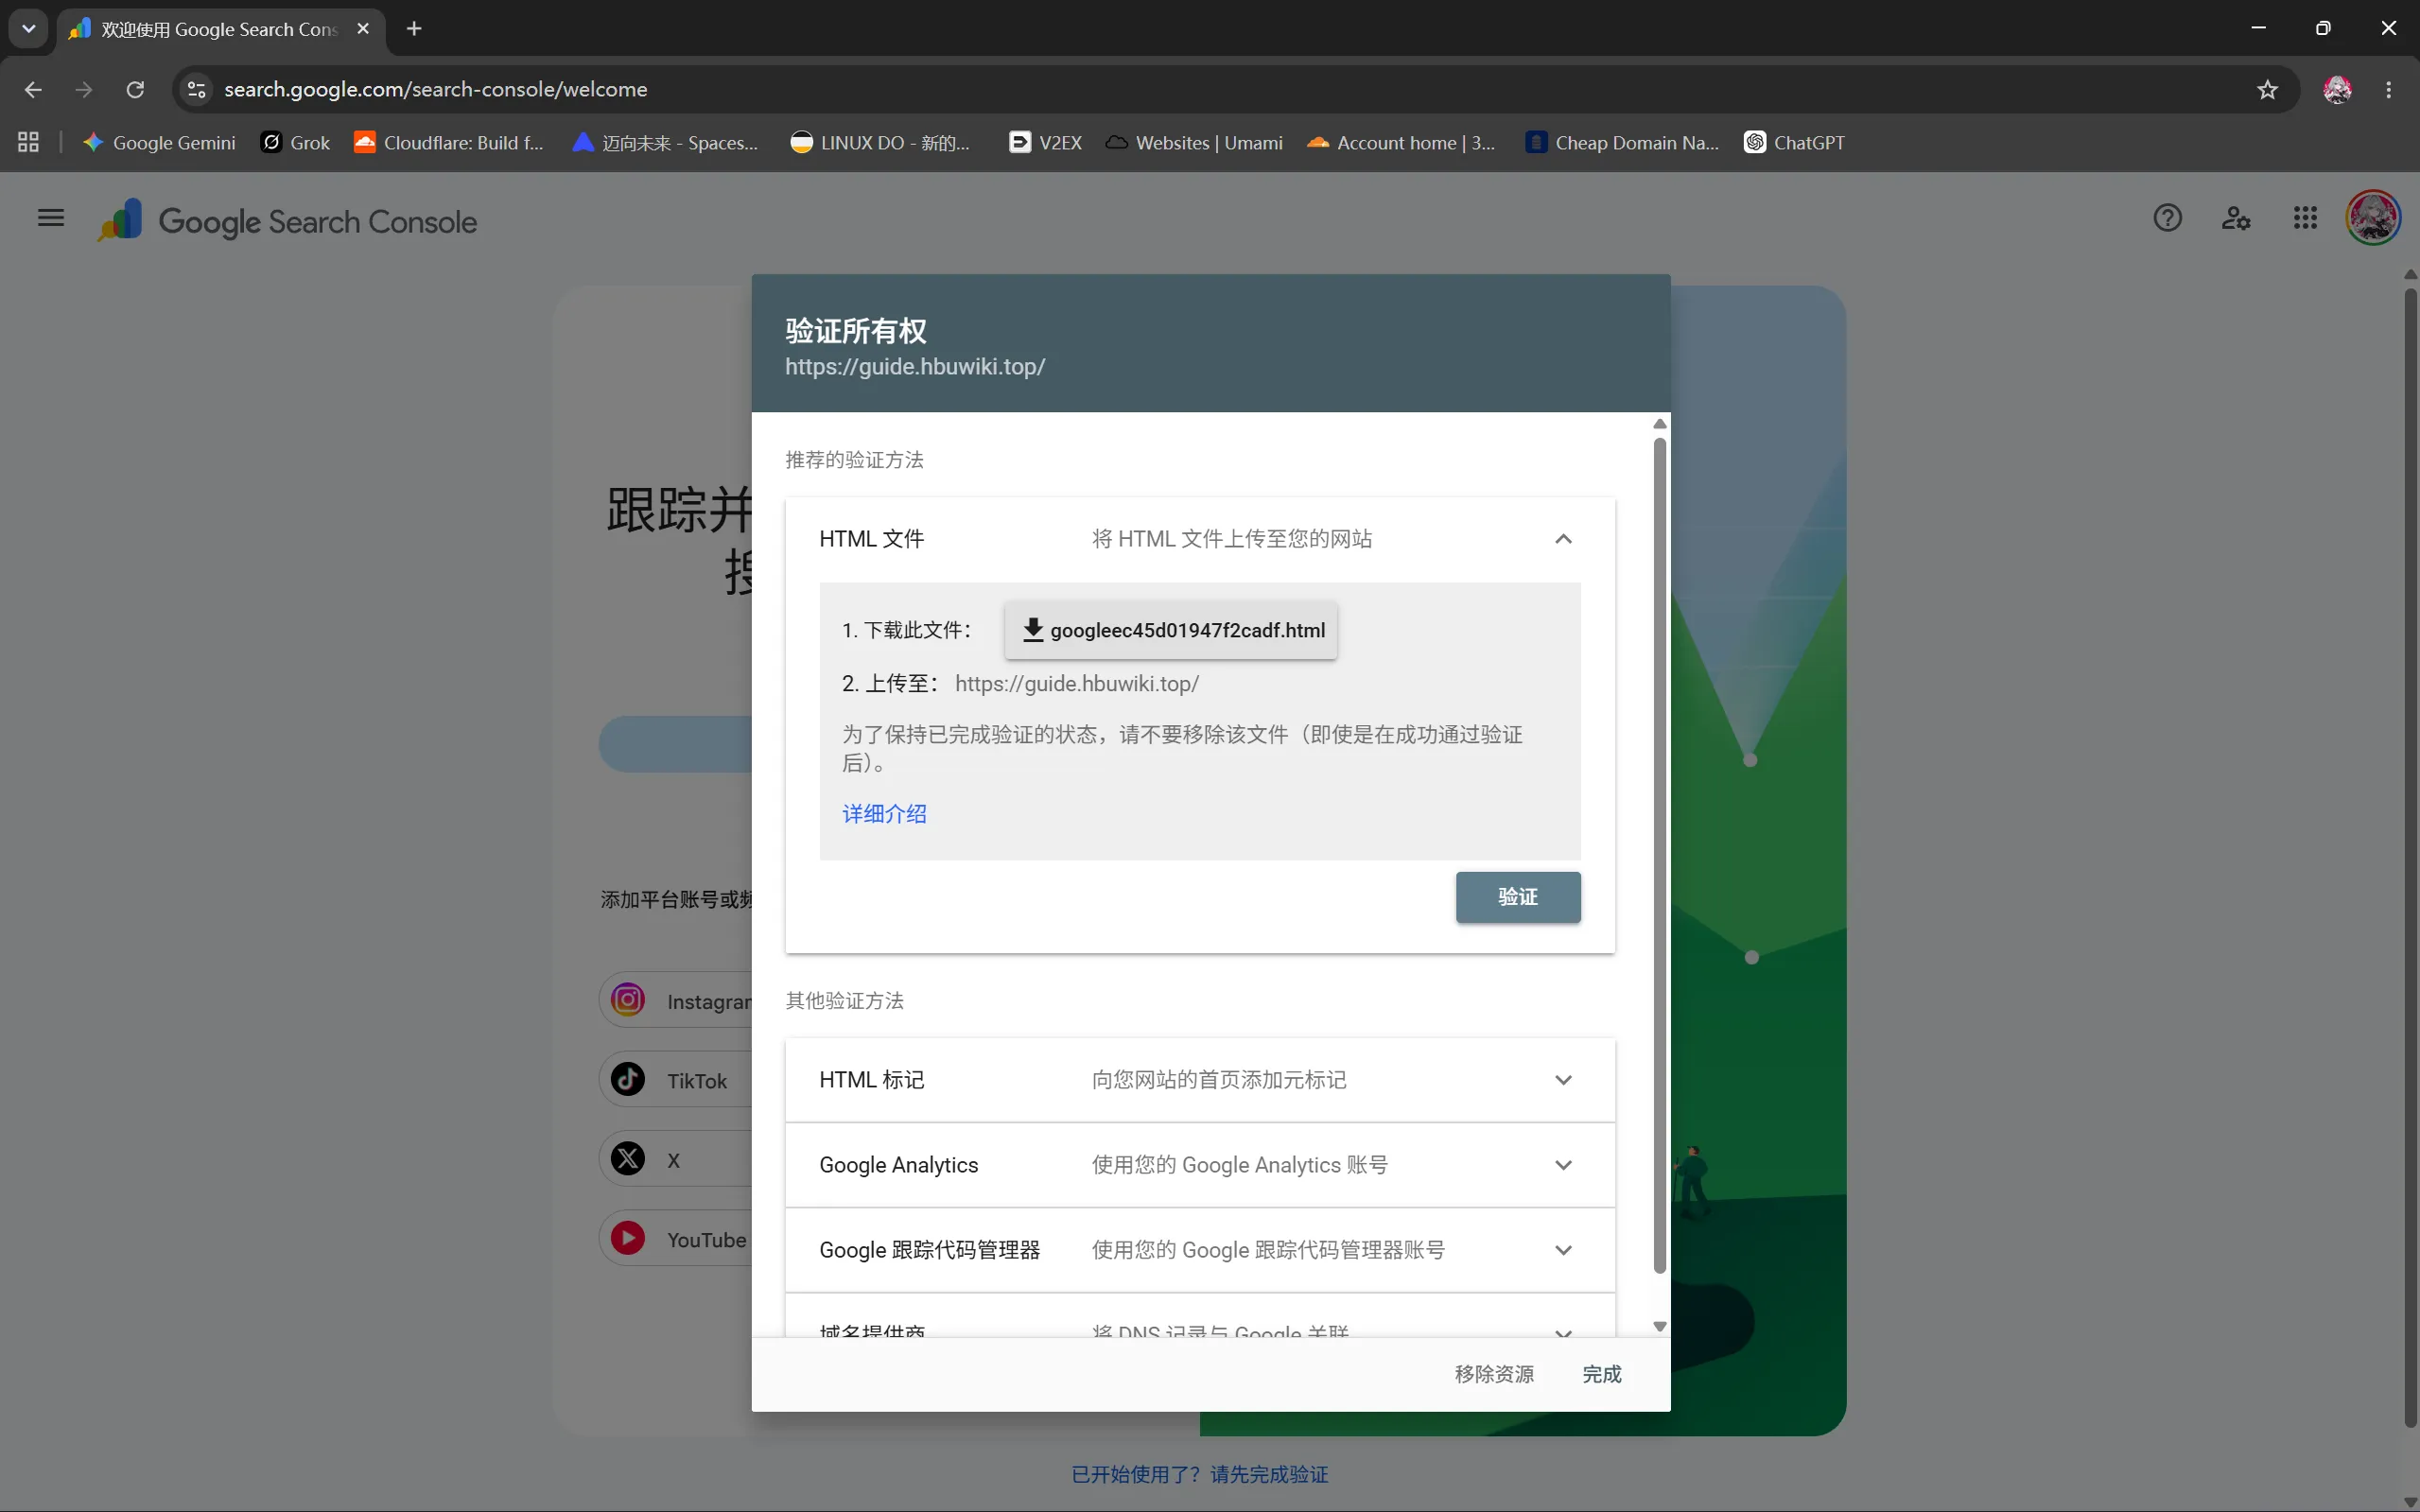Open the Search Console hamburger menu
Image resolution: width=2420 pixels, height=1512 pixels.
click(x=50, y=218)
